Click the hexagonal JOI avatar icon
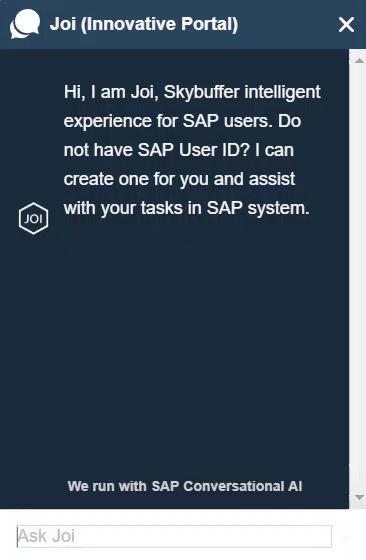The width and height of the screenshot is (366, 560). pos(33,218)
